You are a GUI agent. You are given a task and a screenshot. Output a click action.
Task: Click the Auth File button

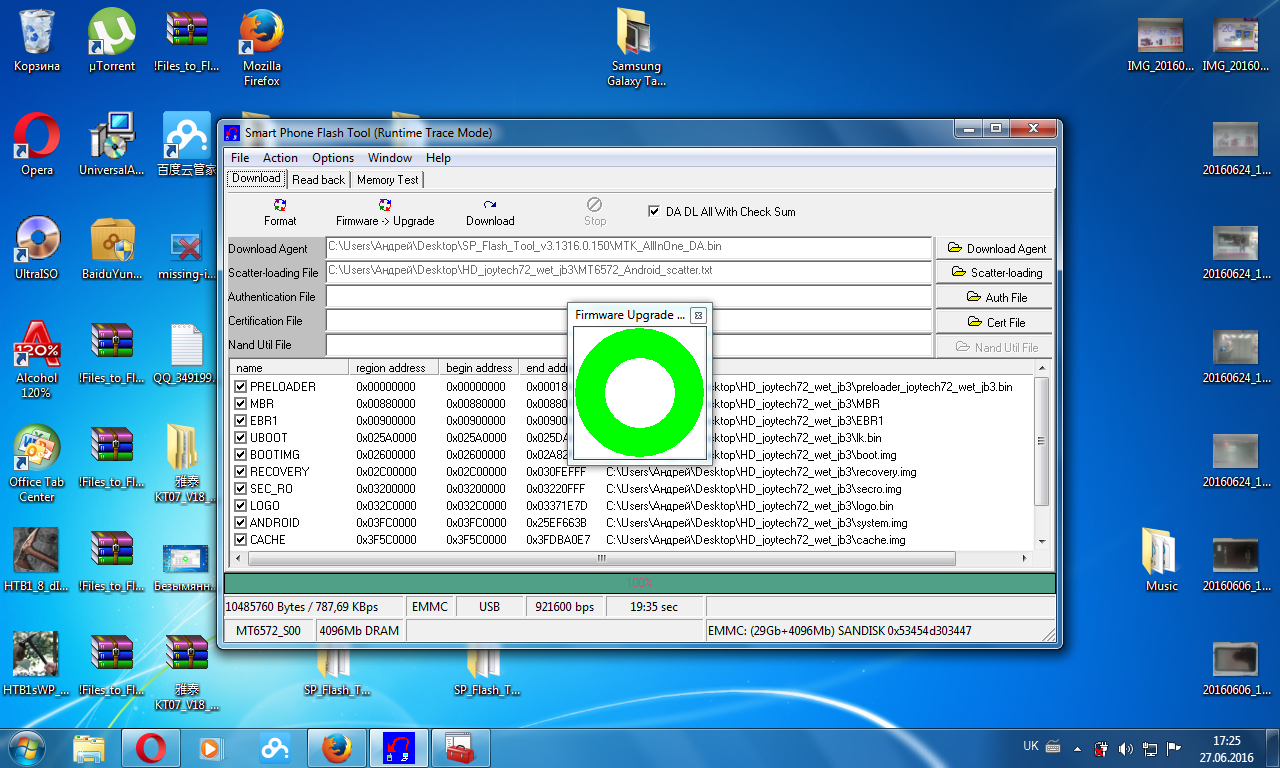click(995, 298)
